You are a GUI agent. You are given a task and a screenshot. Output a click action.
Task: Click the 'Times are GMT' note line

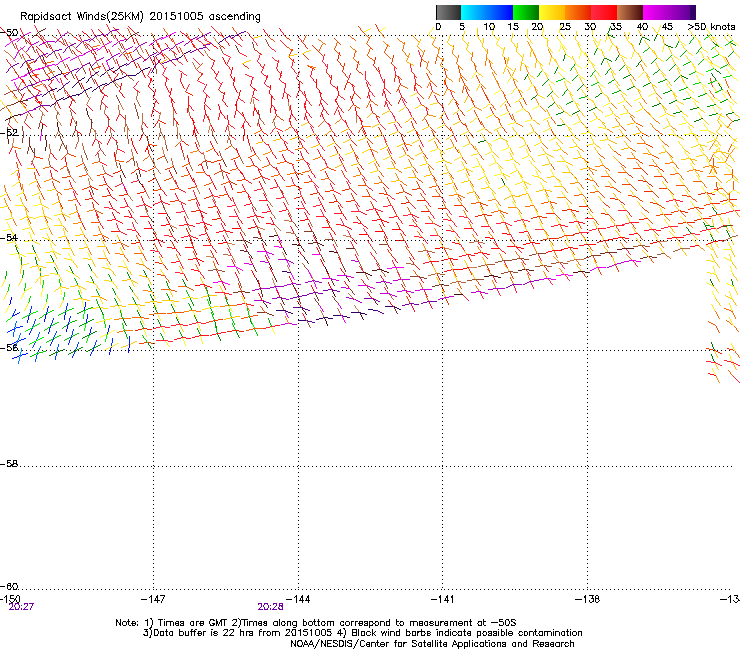tap(316, 623)
